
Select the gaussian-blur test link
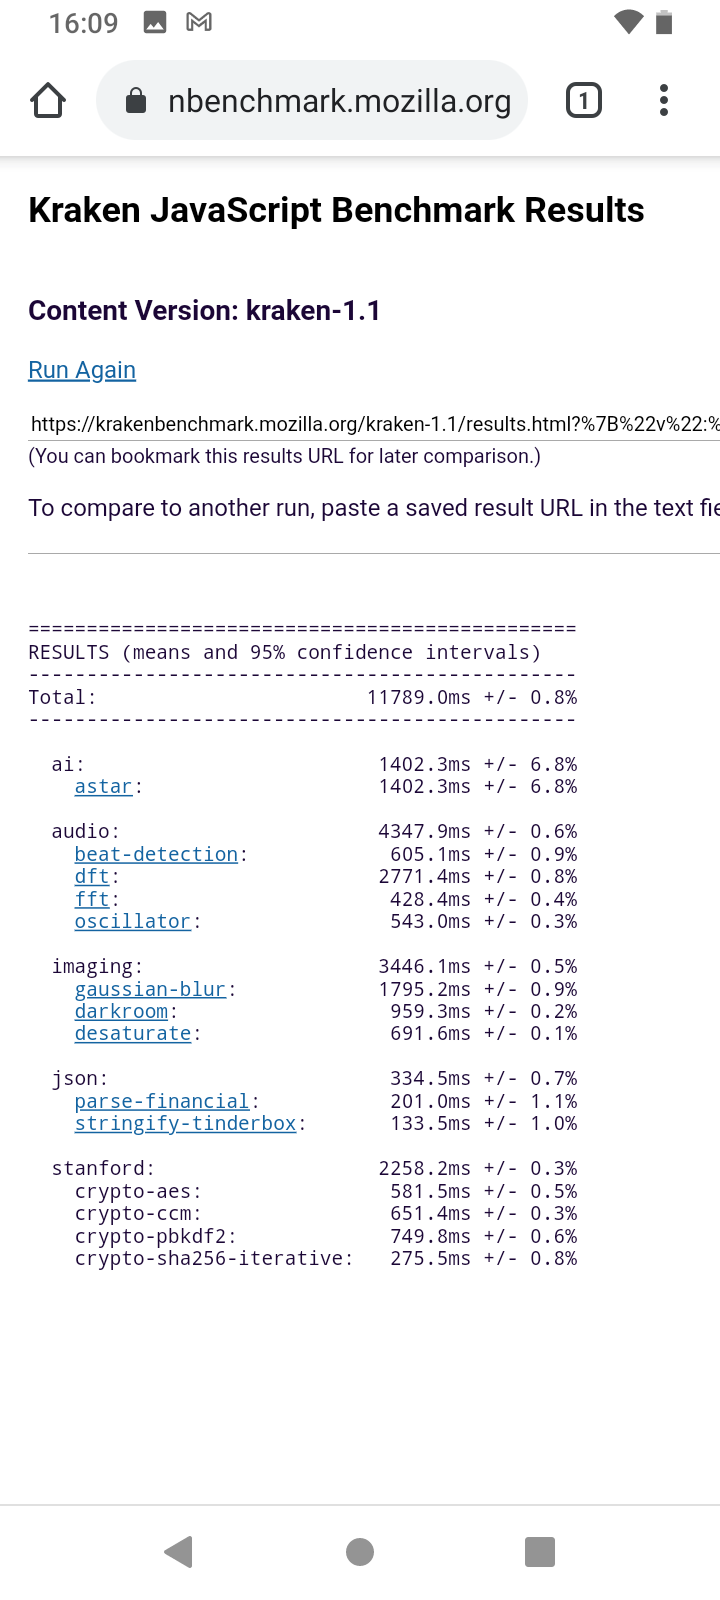[x=150, y=990]
